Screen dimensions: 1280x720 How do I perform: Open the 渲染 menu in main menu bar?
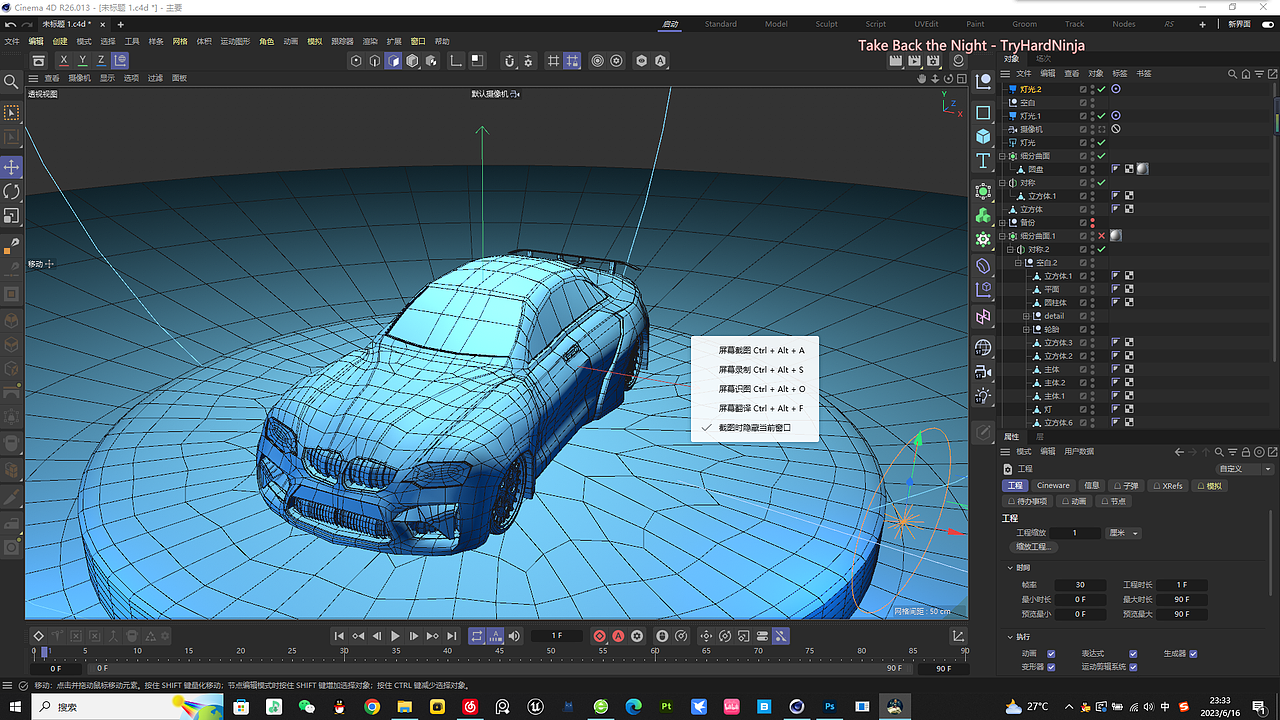click(370, 42)
